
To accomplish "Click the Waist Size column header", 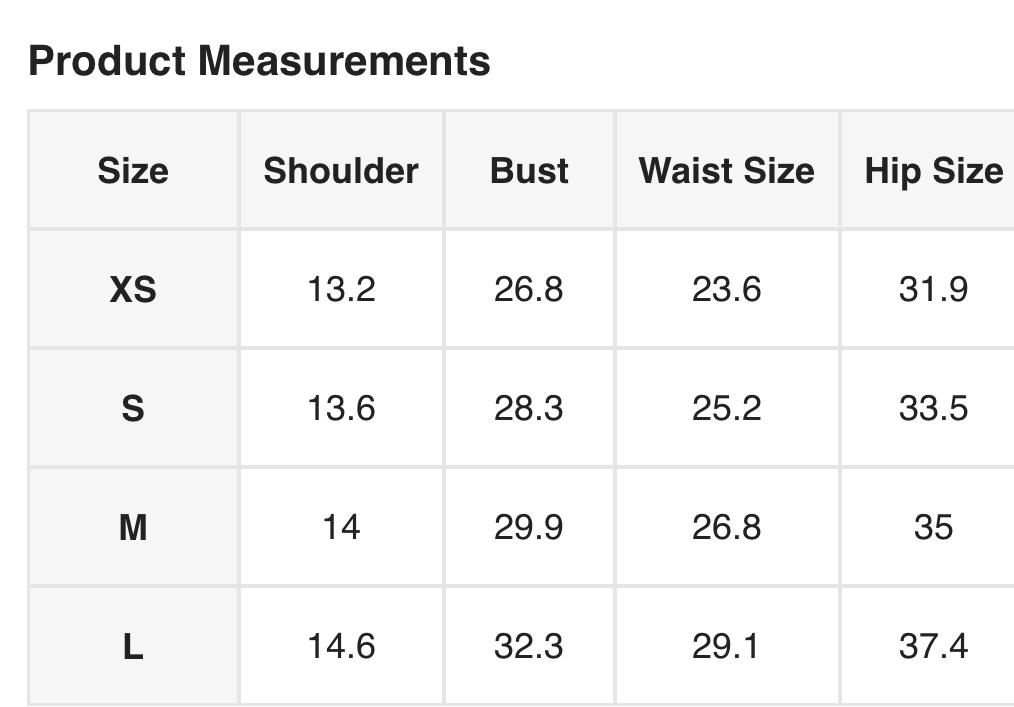I will click(726, 171).
